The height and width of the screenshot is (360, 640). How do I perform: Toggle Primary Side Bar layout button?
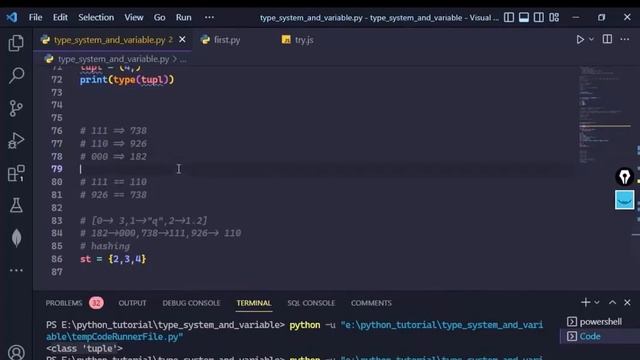(509, 17)
